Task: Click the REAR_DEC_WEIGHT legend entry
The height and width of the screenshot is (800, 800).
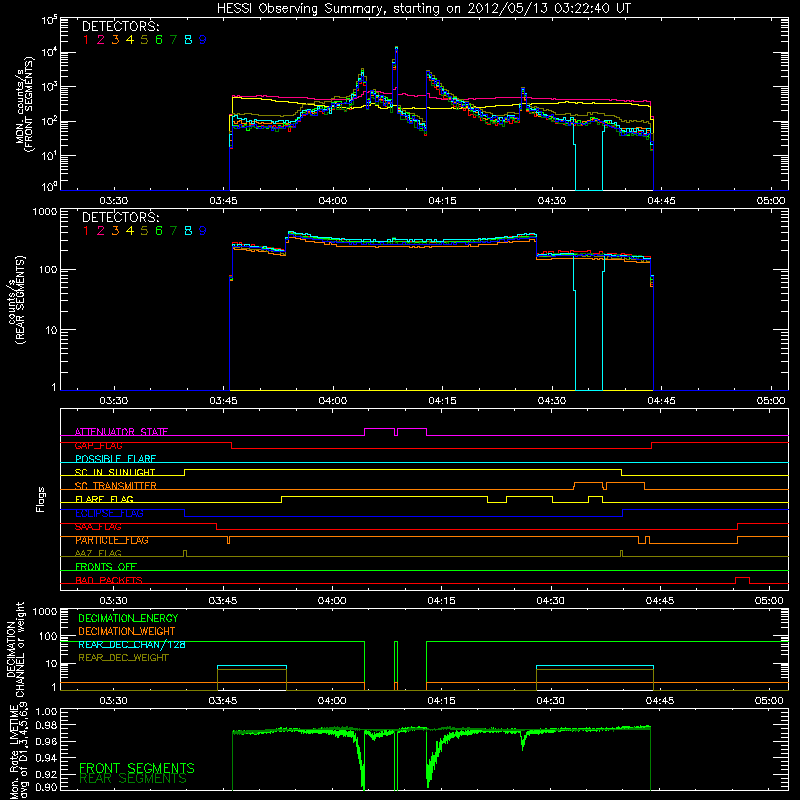Action: [x=123, y=658]
